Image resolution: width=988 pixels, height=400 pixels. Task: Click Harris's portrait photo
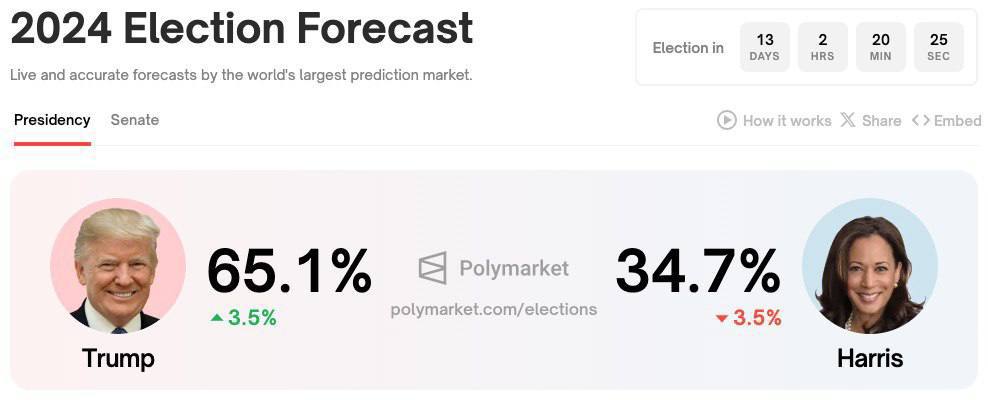[x=869, y=266]
